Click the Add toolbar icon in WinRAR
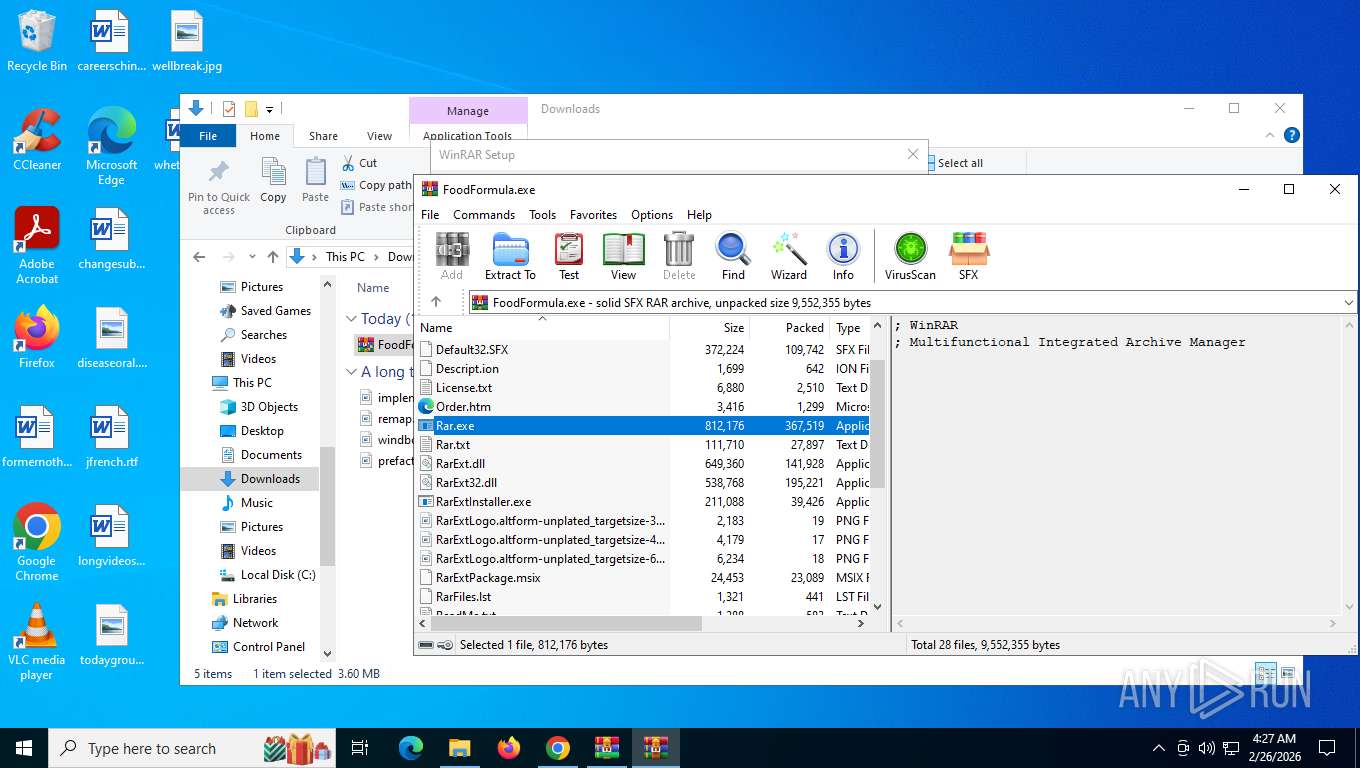This screenshot has height=768, width=1360. point(452,256)
